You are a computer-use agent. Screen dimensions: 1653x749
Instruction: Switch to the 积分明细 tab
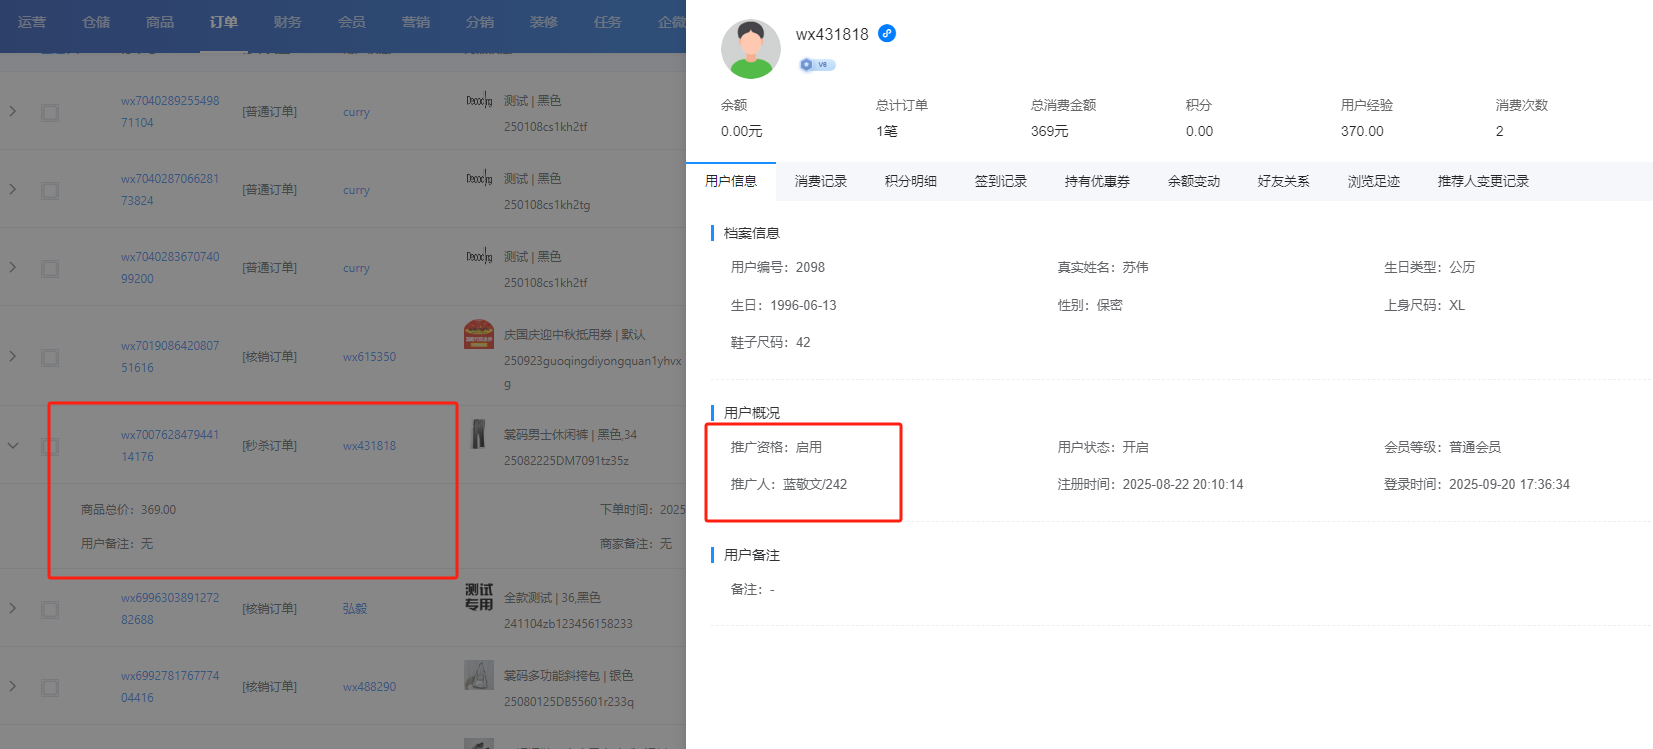(x=911, y=181)
